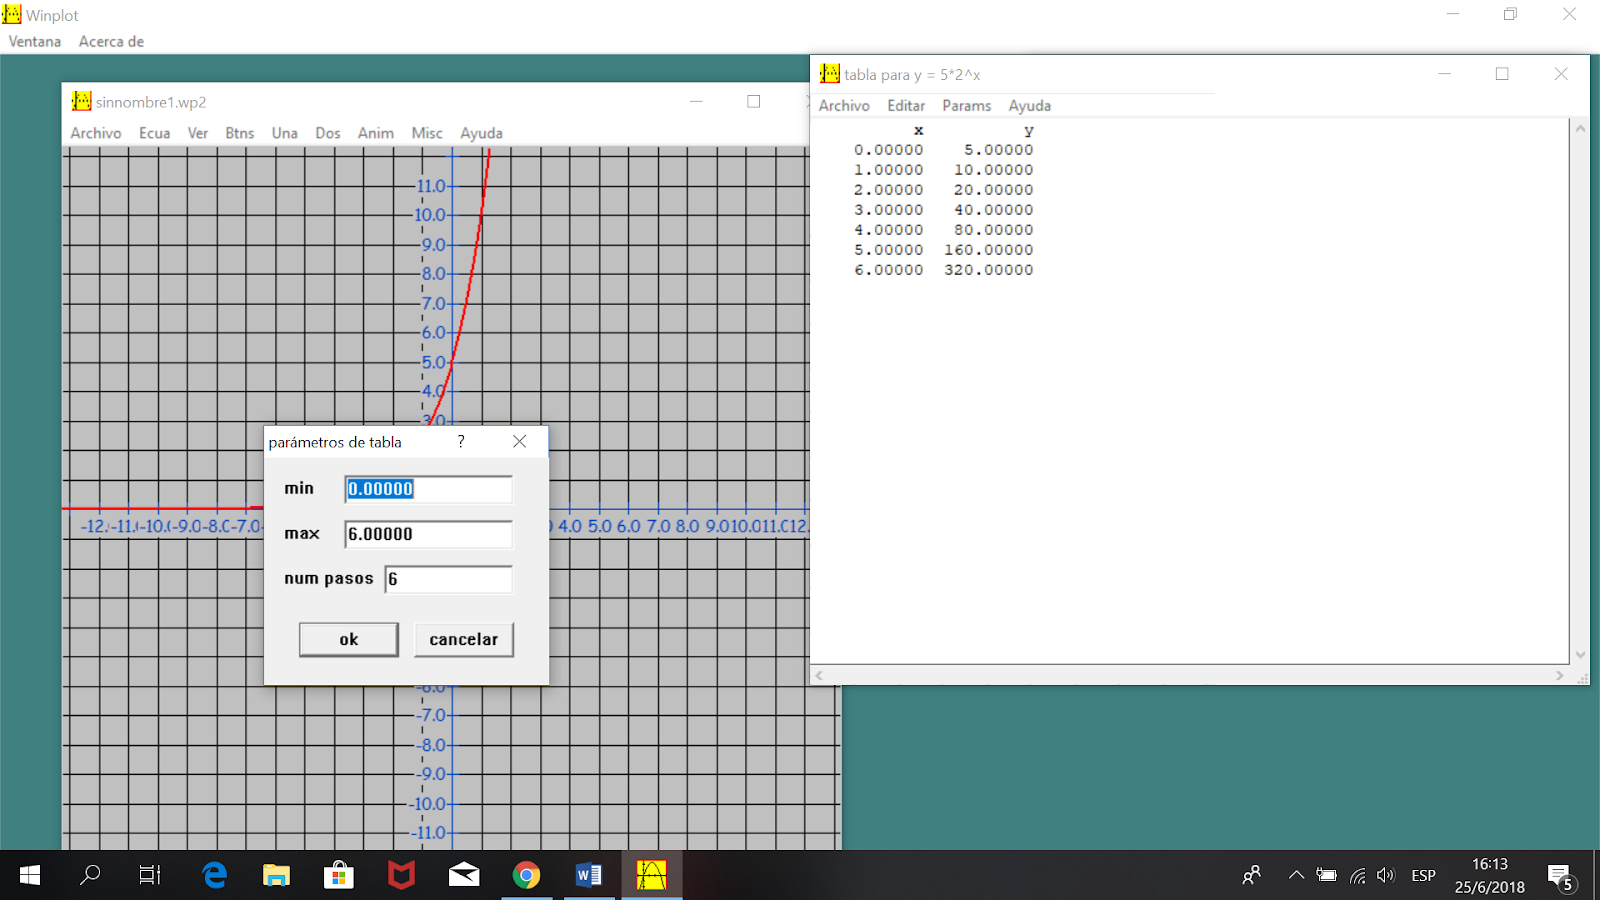Click table scrollbar down arrow

[1580, 655]
